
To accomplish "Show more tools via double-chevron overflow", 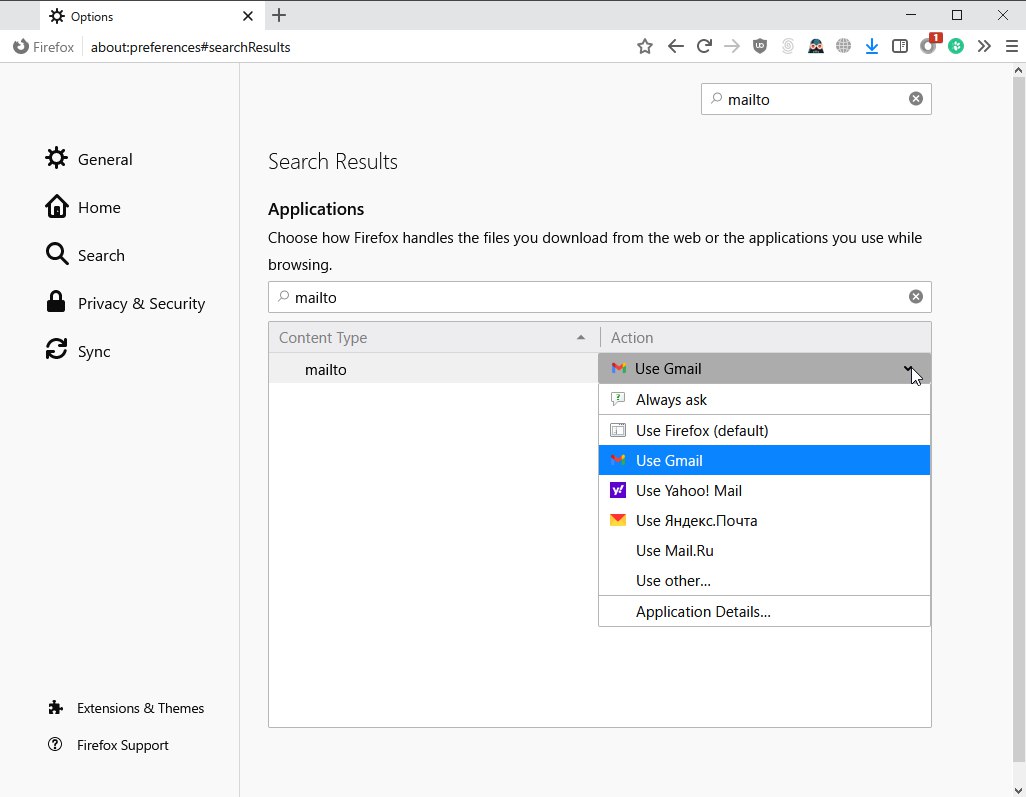I will tap(984, 46).
